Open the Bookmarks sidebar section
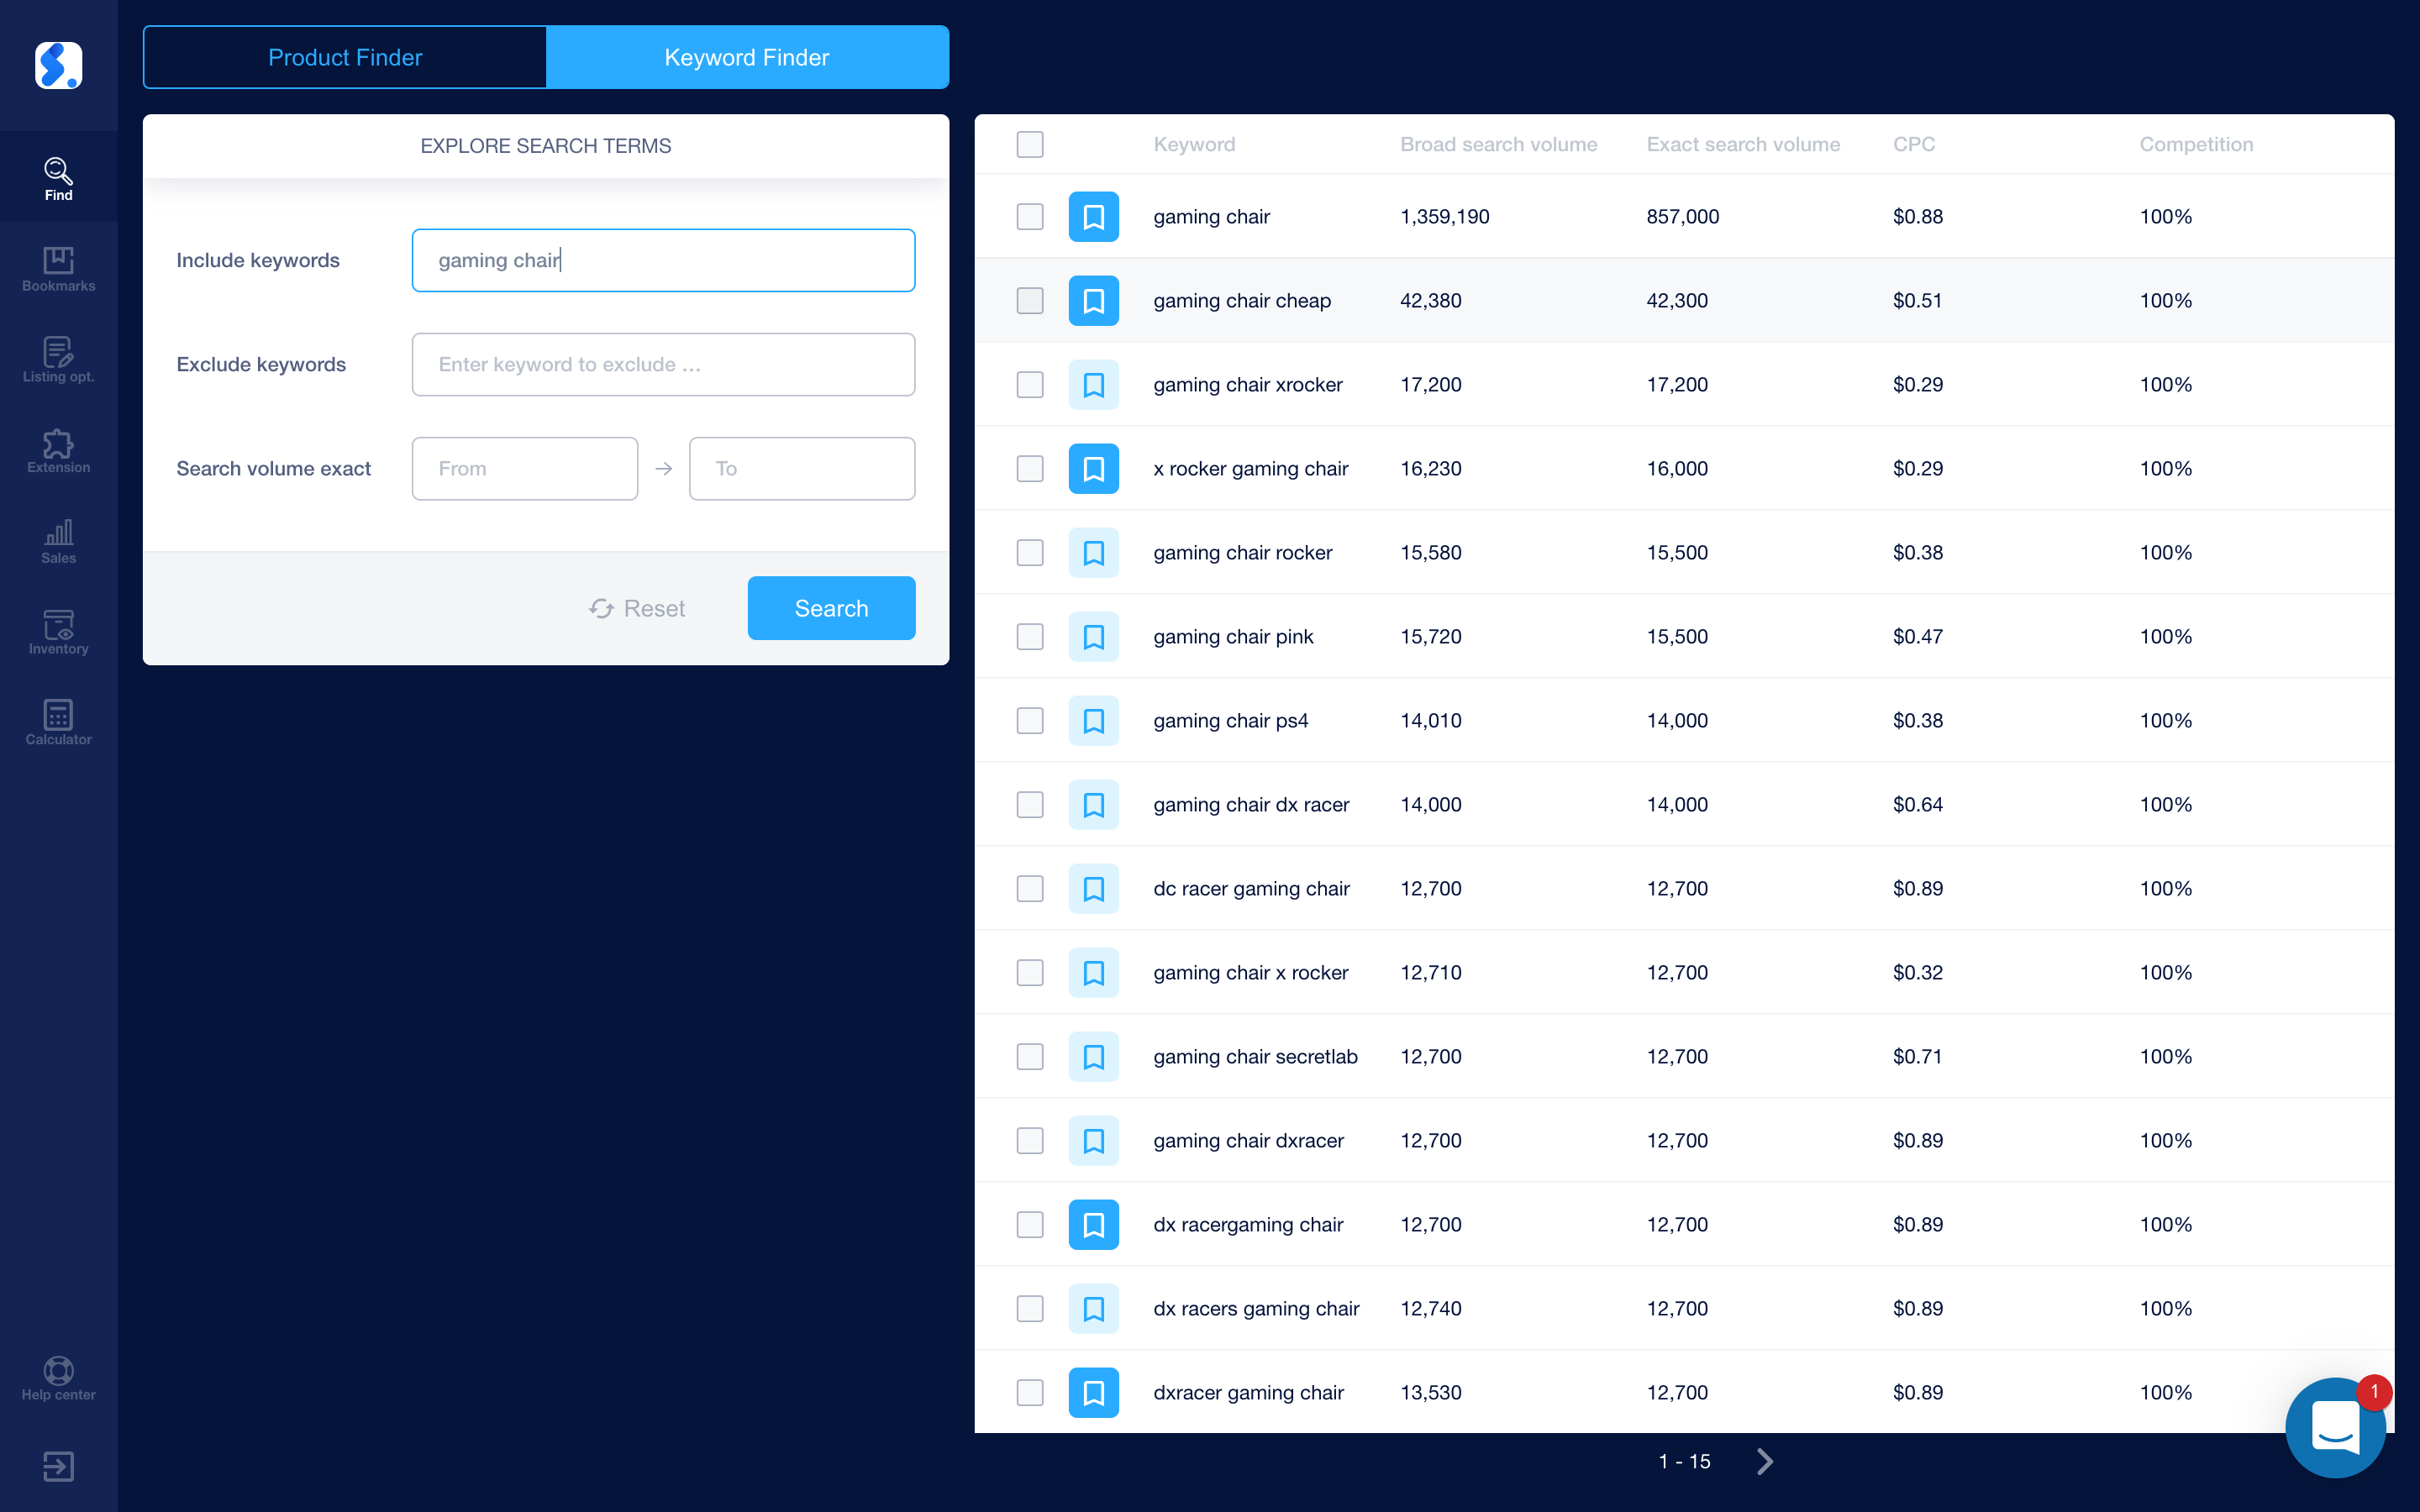Image resolution: width=2420 pixels, height=1512 pixels. pyautogui.click(x=58, y=268)
